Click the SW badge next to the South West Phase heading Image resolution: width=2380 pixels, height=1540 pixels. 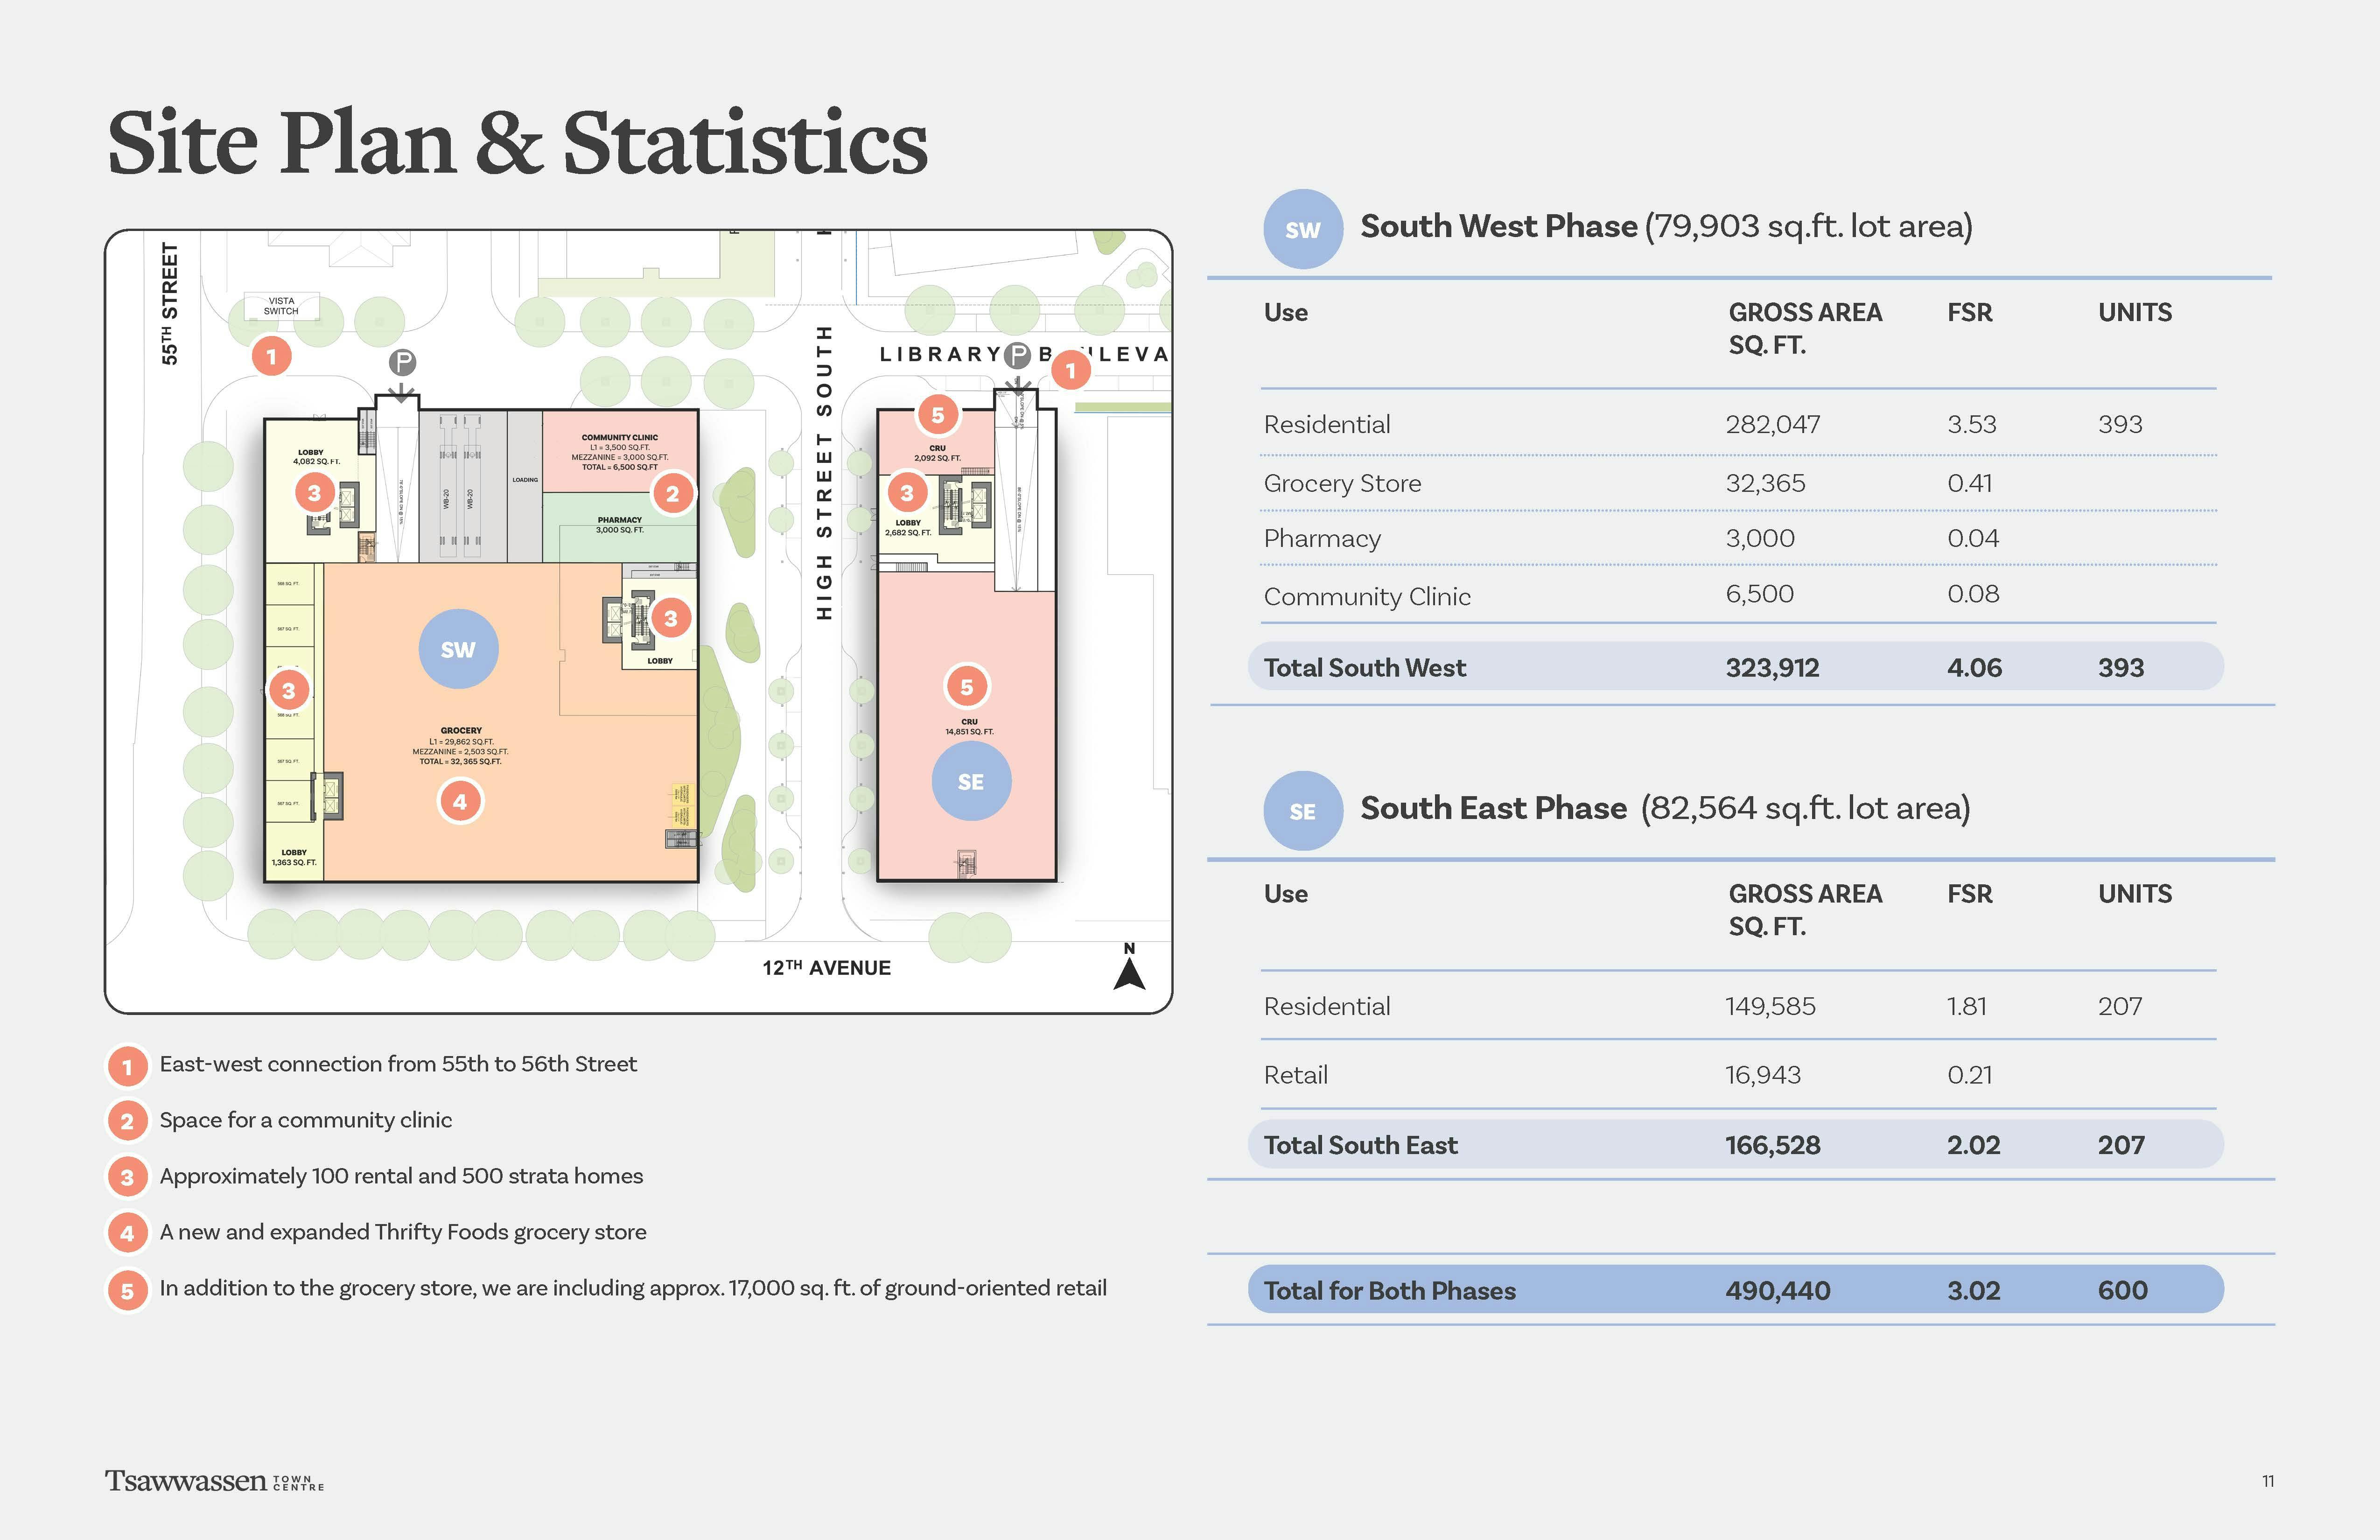(x=1302, y=230)
